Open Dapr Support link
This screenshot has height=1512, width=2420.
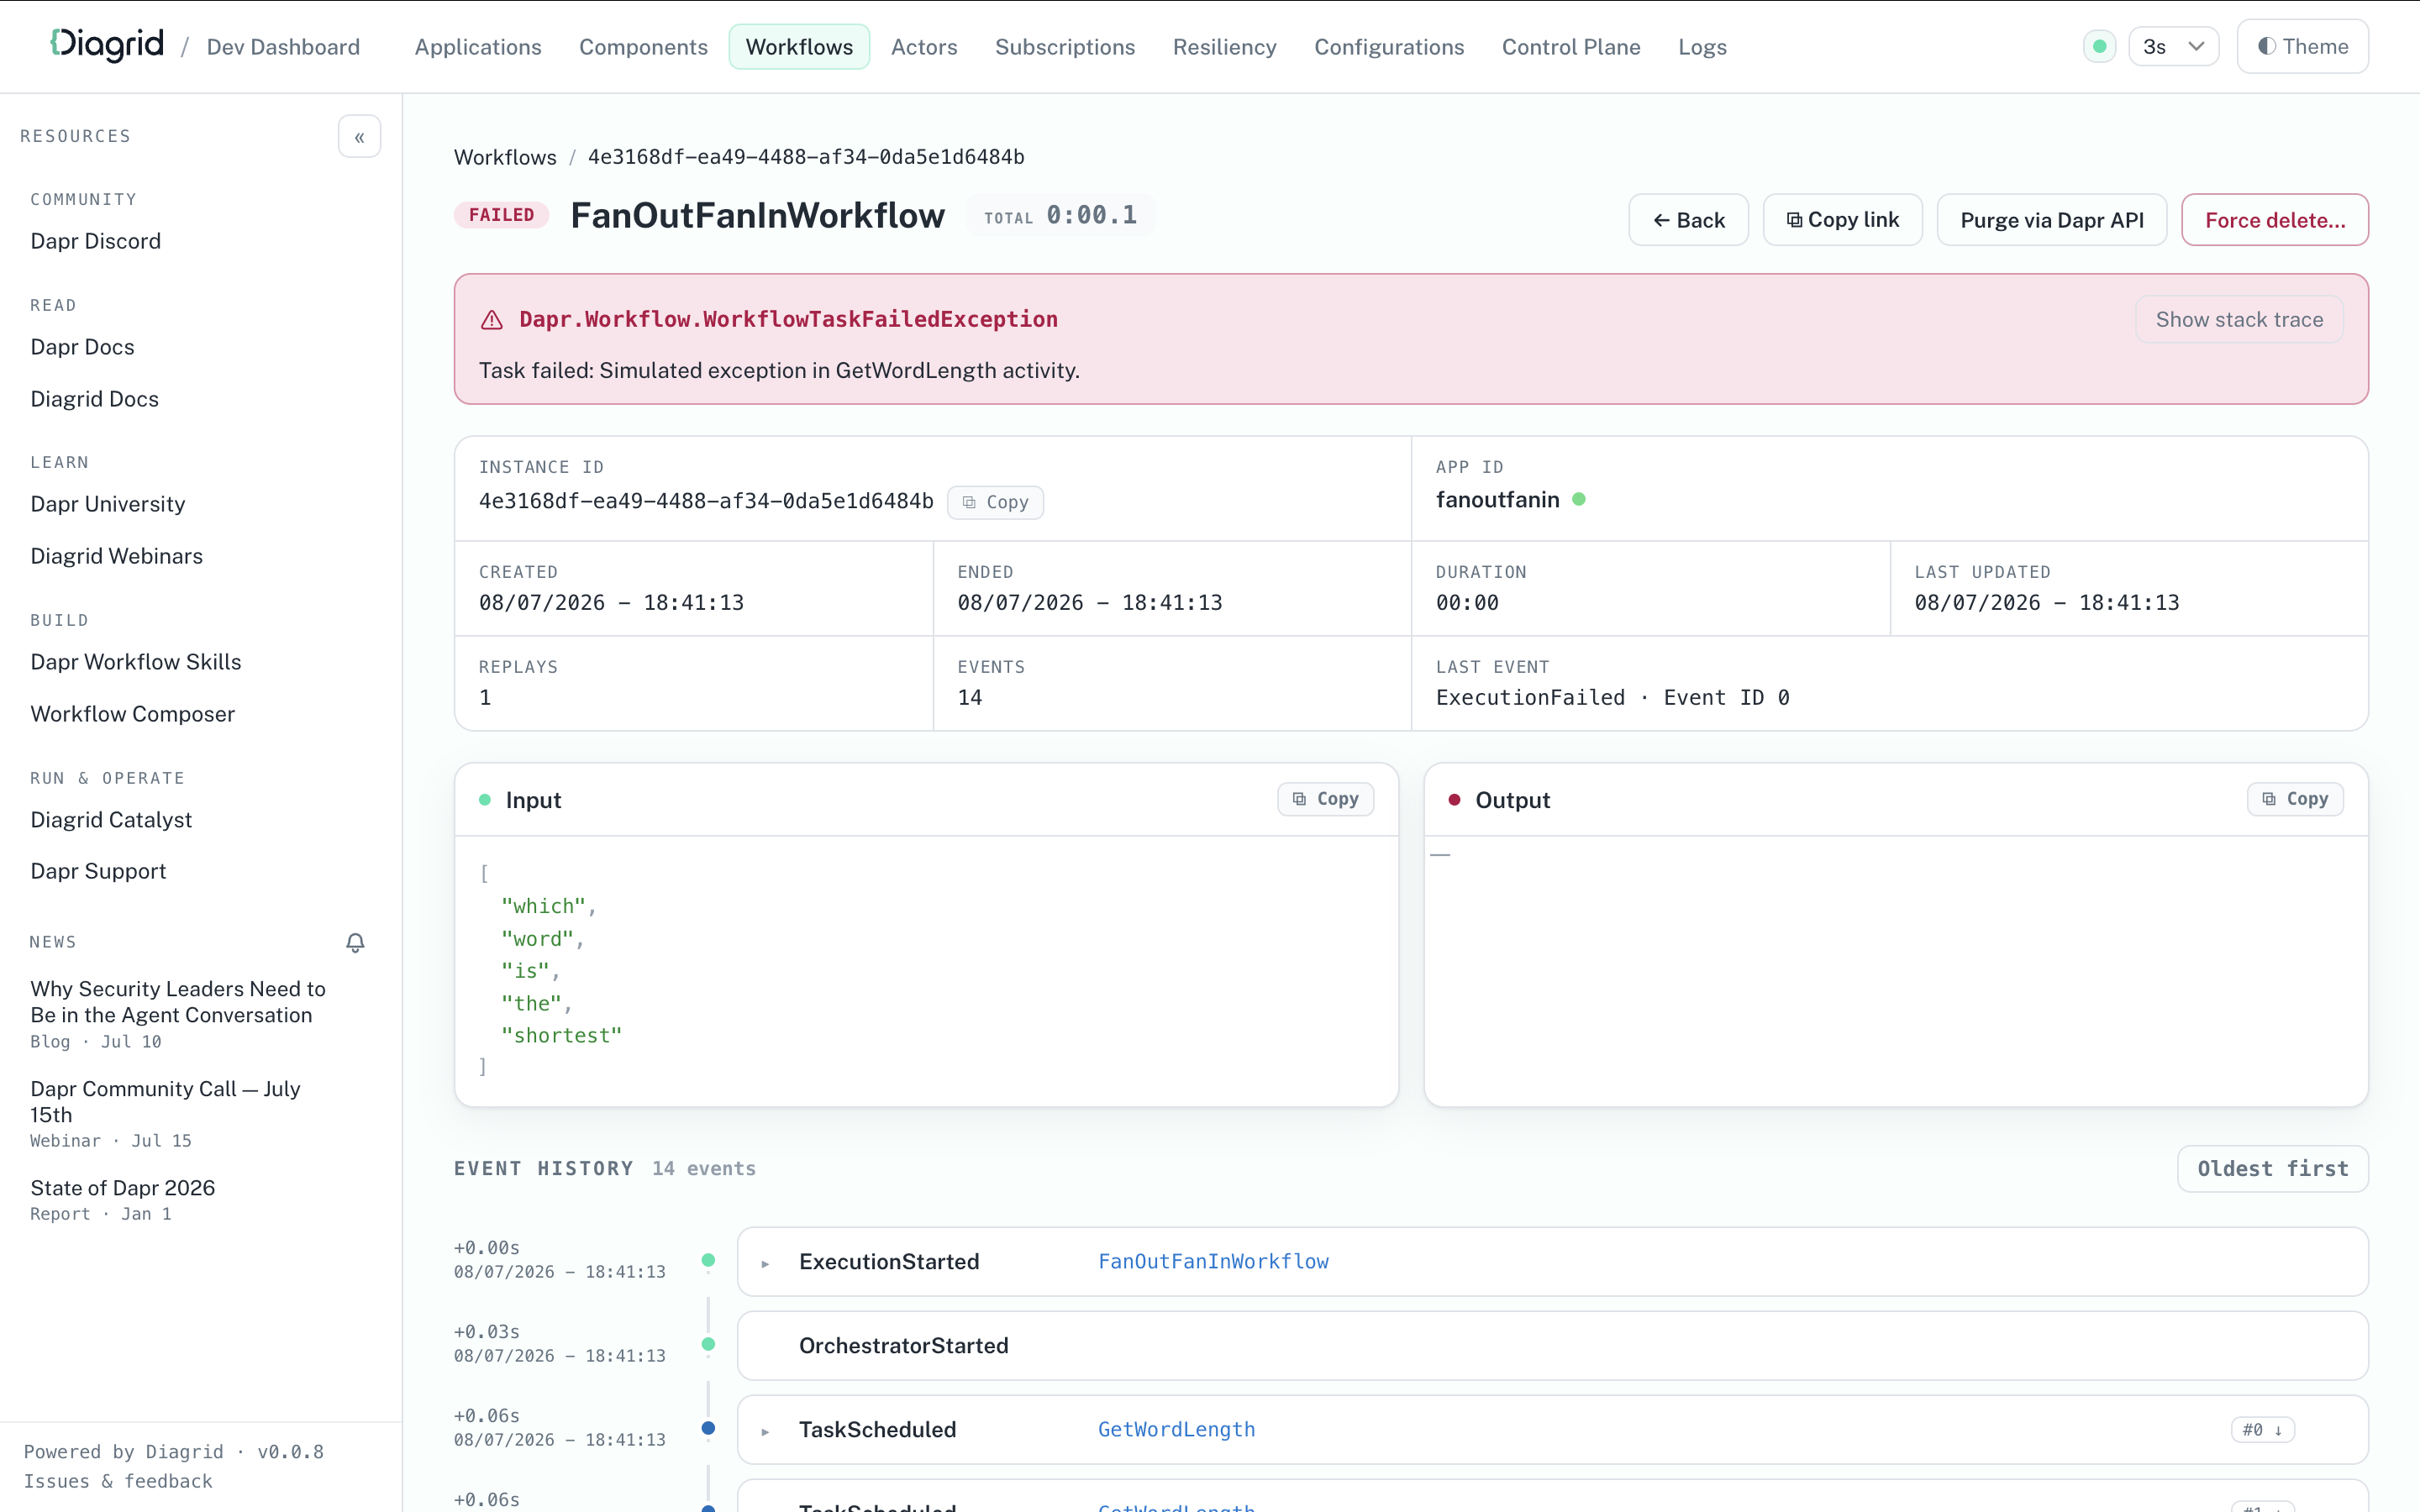[98, 871]
